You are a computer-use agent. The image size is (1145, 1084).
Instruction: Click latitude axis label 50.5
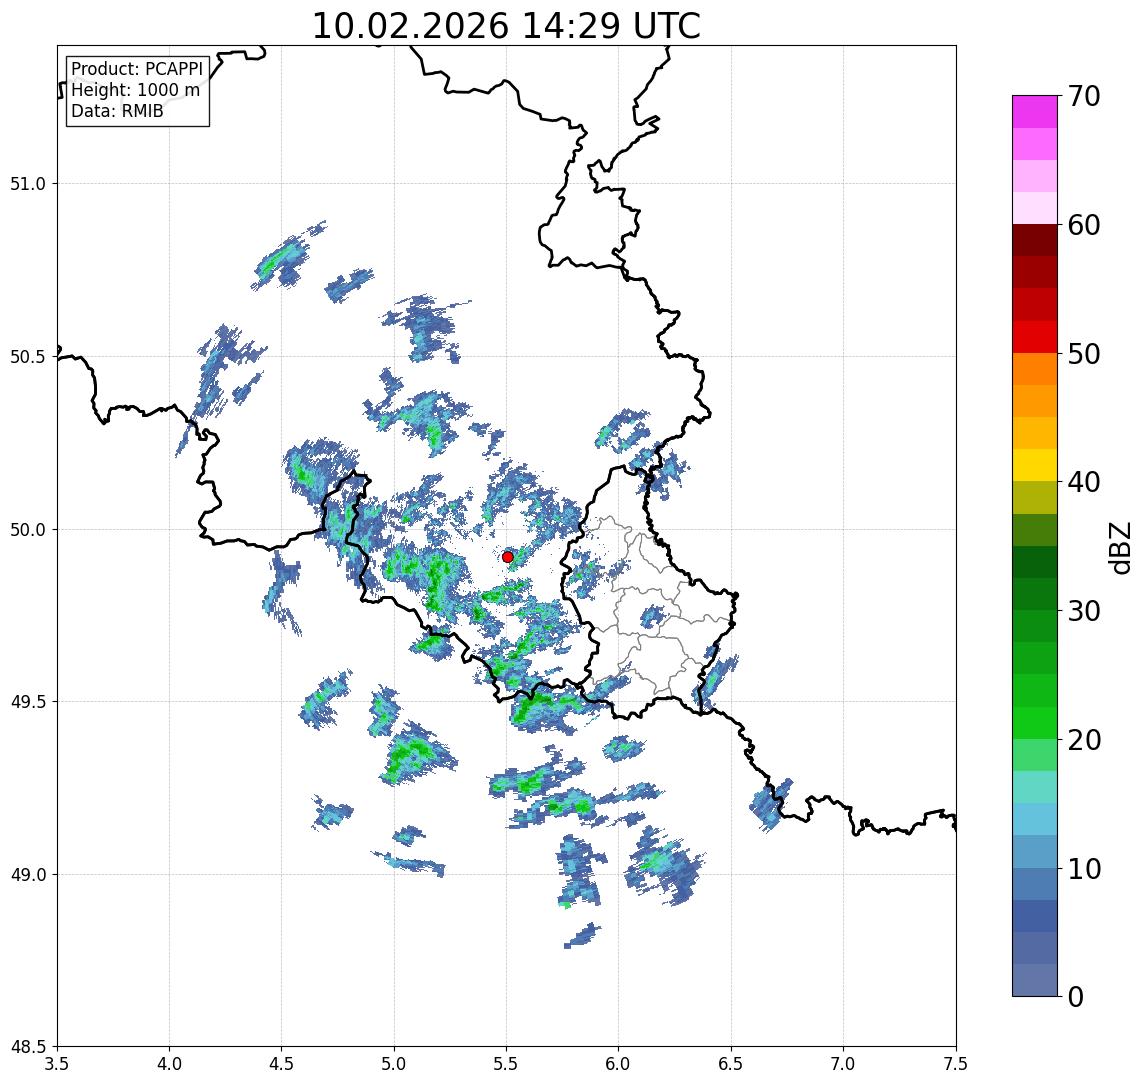27,357
